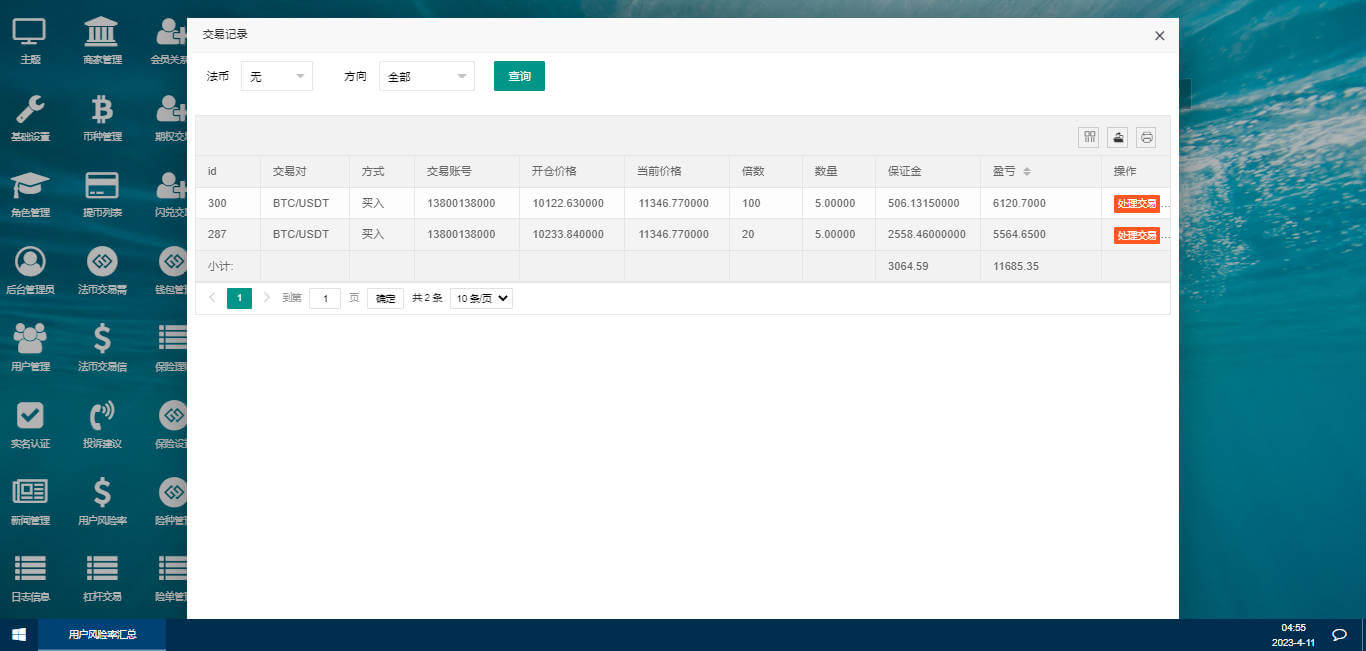Open the 商家管理 bank icon

(x=101, y=41)
